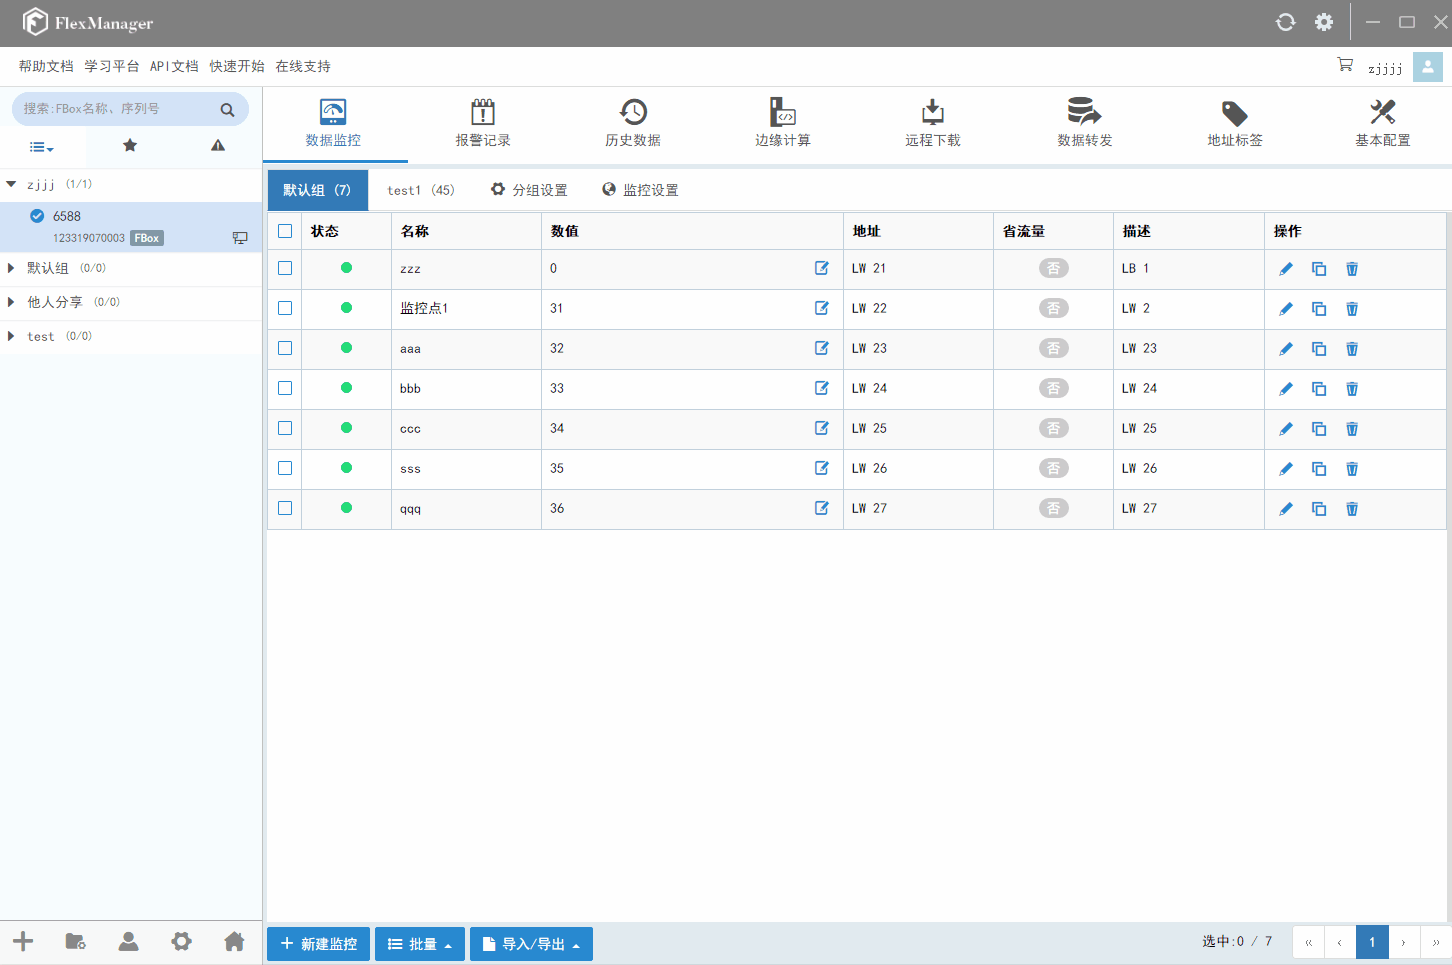Click pencil edit icon for bbb row
1452x965 pixels.
point(1286,389)
